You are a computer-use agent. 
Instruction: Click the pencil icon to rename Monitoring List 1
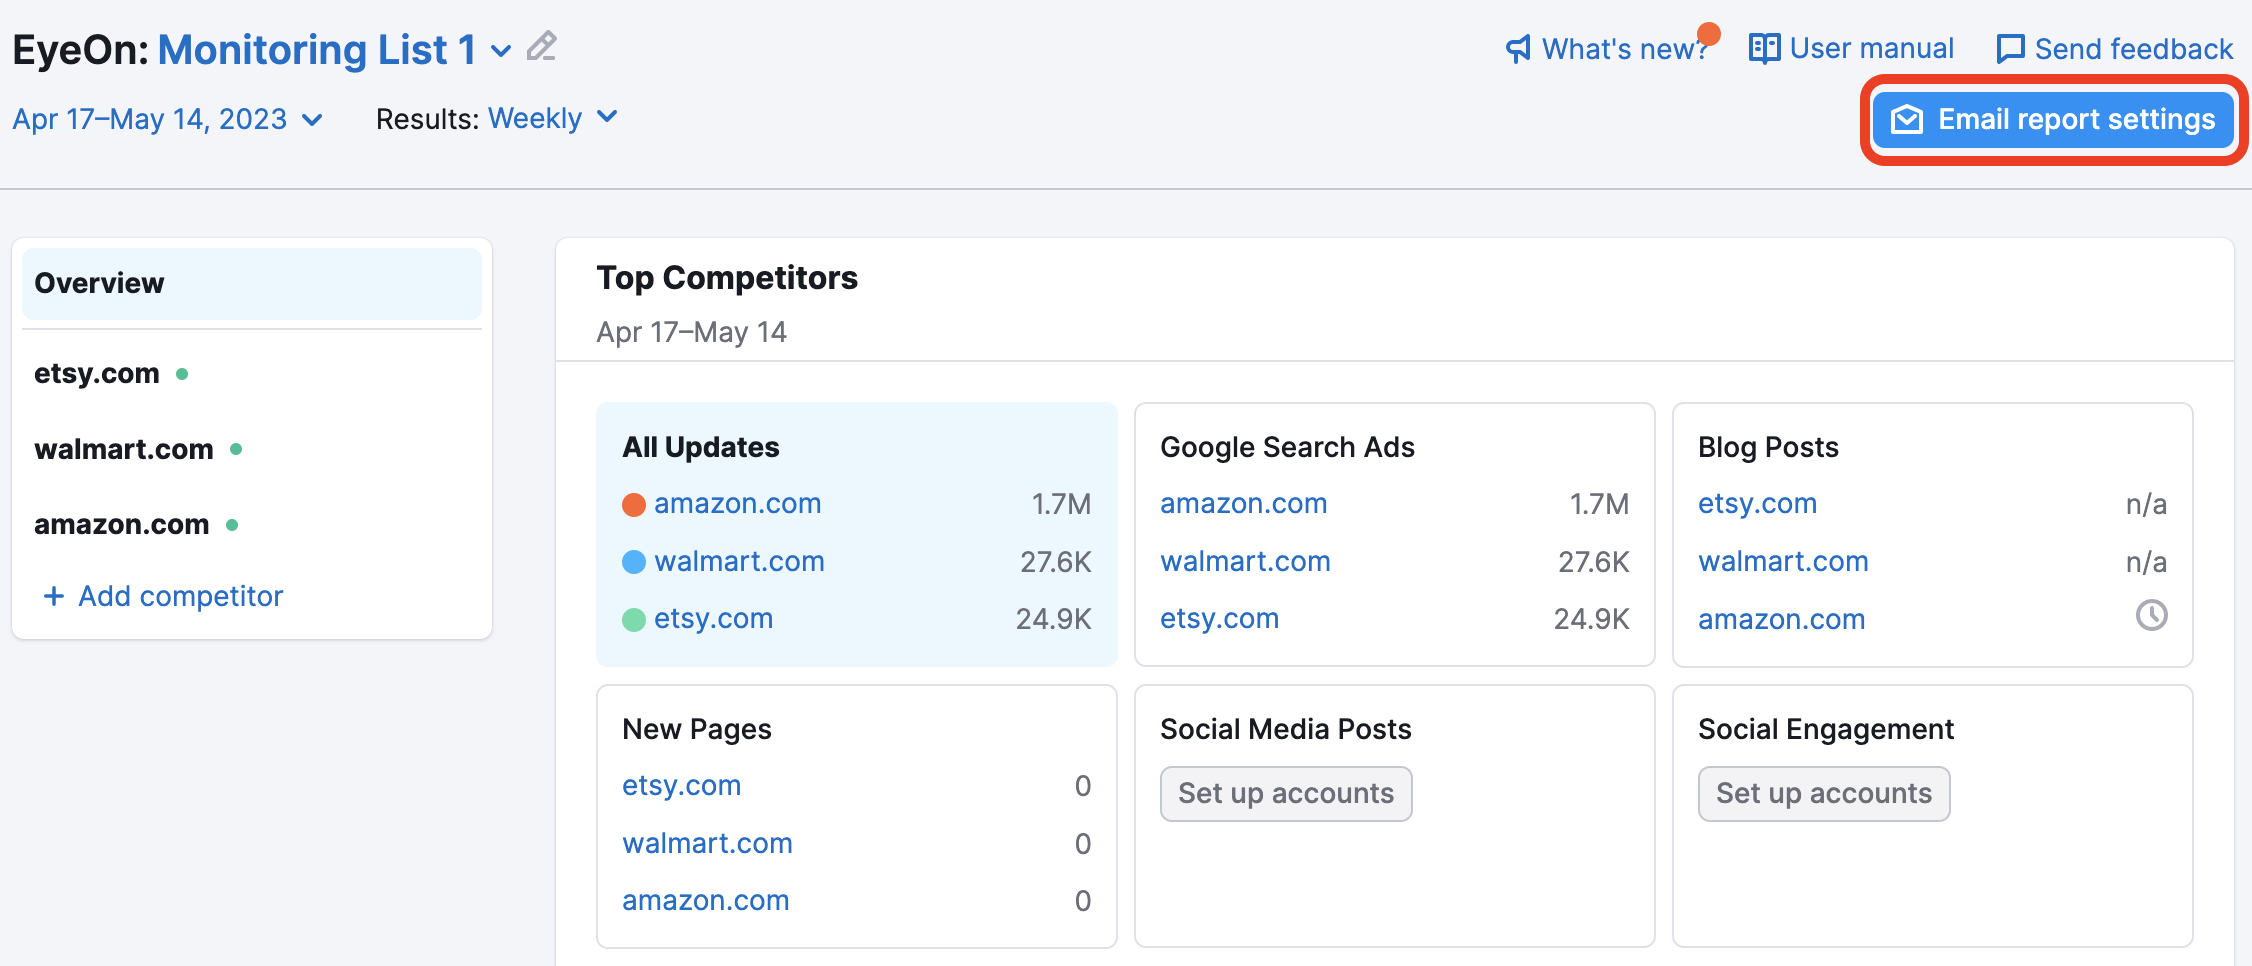coord(541,46)
